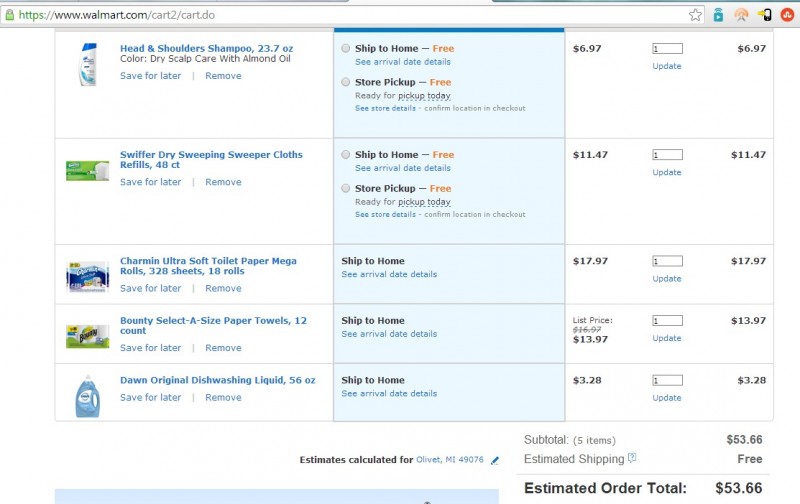This screenshot has height=504, width=800.
Task: Open Swiffer Dry Sweeping Cloths Refills link
Action: [211, 160]
